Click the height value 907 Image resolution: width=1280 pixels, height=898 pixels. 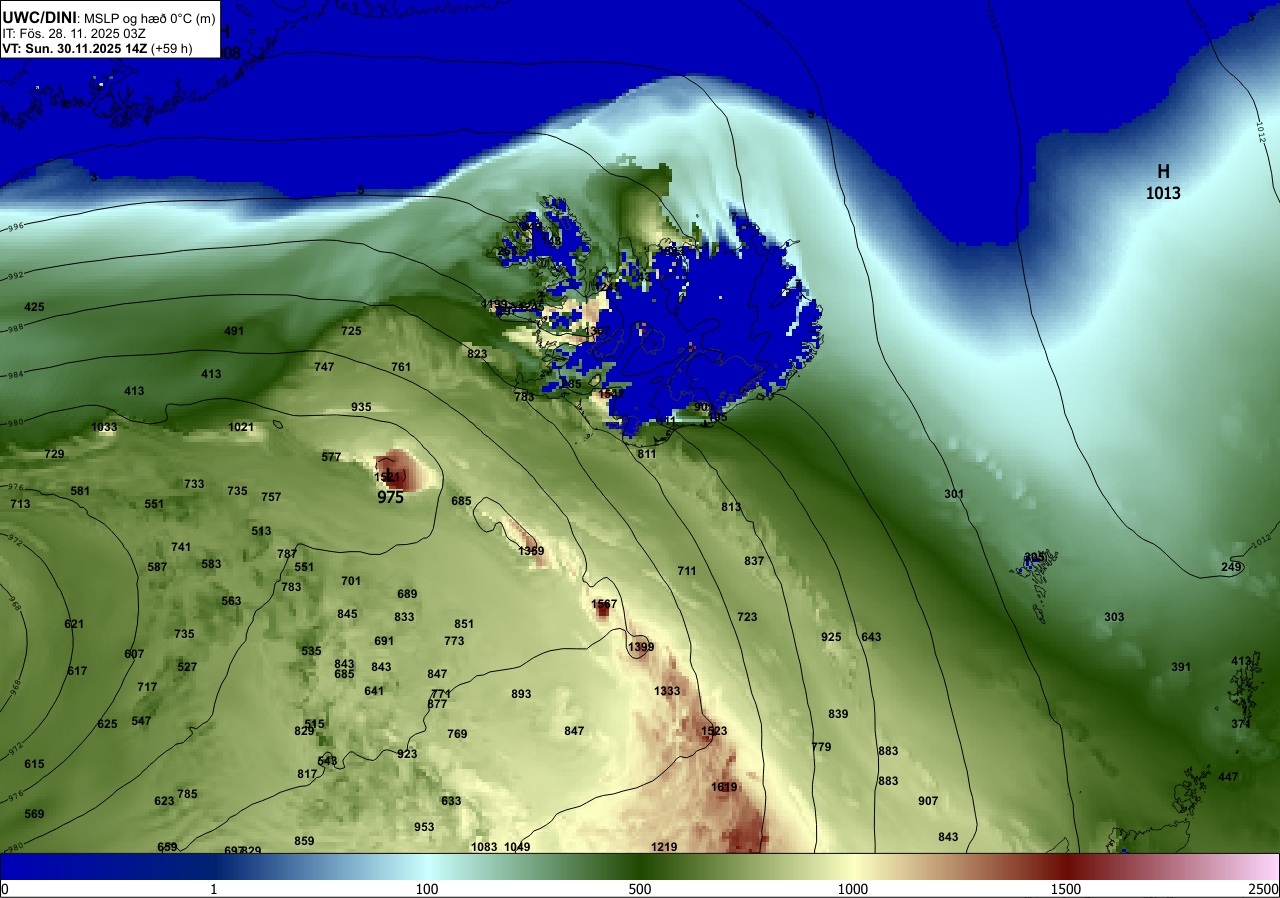tap(928, 801)
